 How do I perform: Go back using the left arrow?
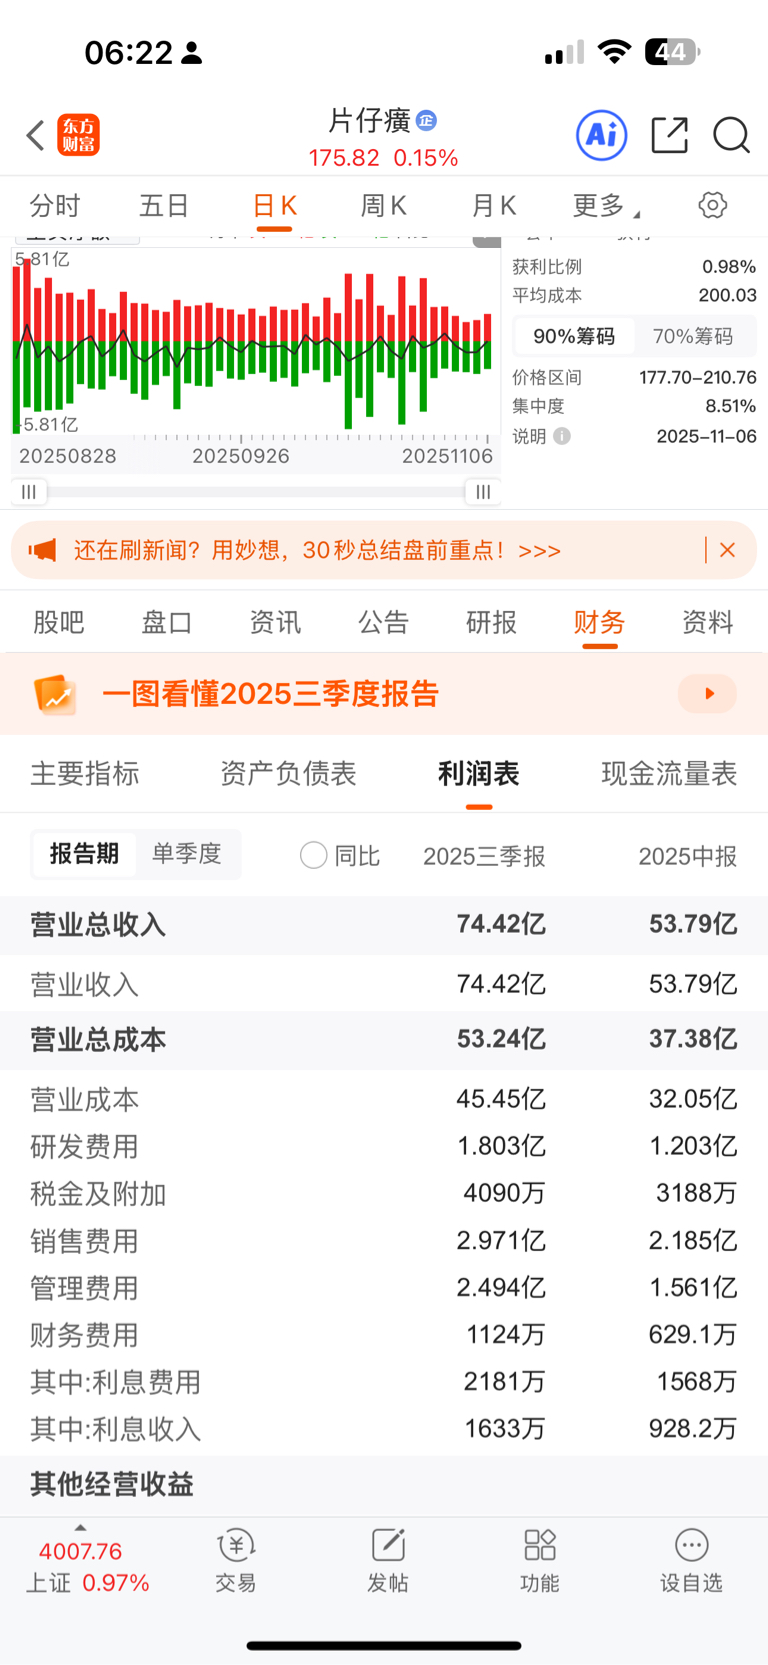36,135
